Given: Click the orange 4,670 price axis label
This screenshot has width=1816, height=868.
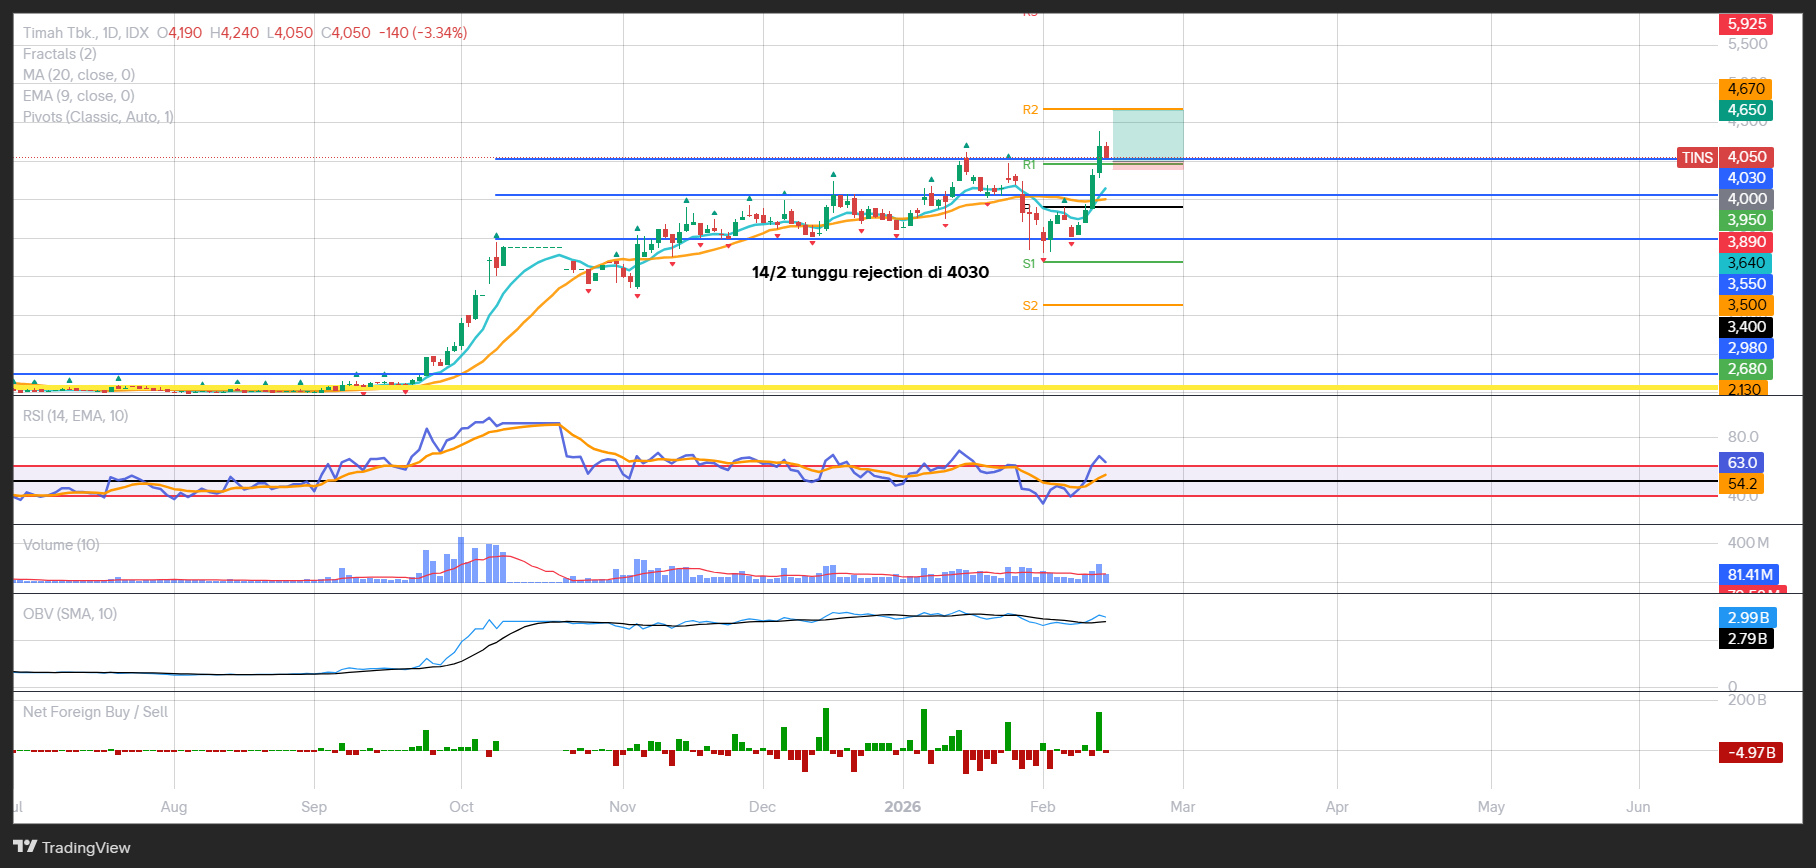Looking at the screenshot, I should pyautogui.click(x=1746, y=89).
